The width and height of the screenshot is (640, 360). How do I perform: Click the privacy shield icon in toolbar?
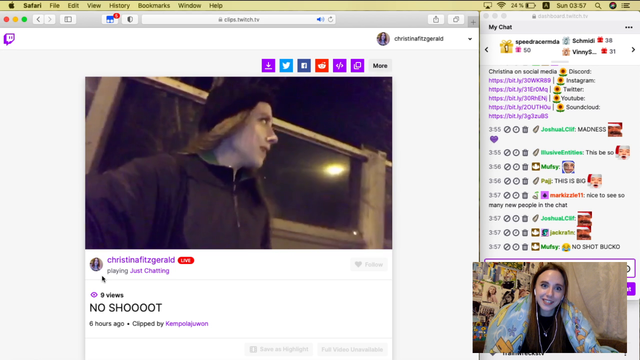[x=130, y=19]
